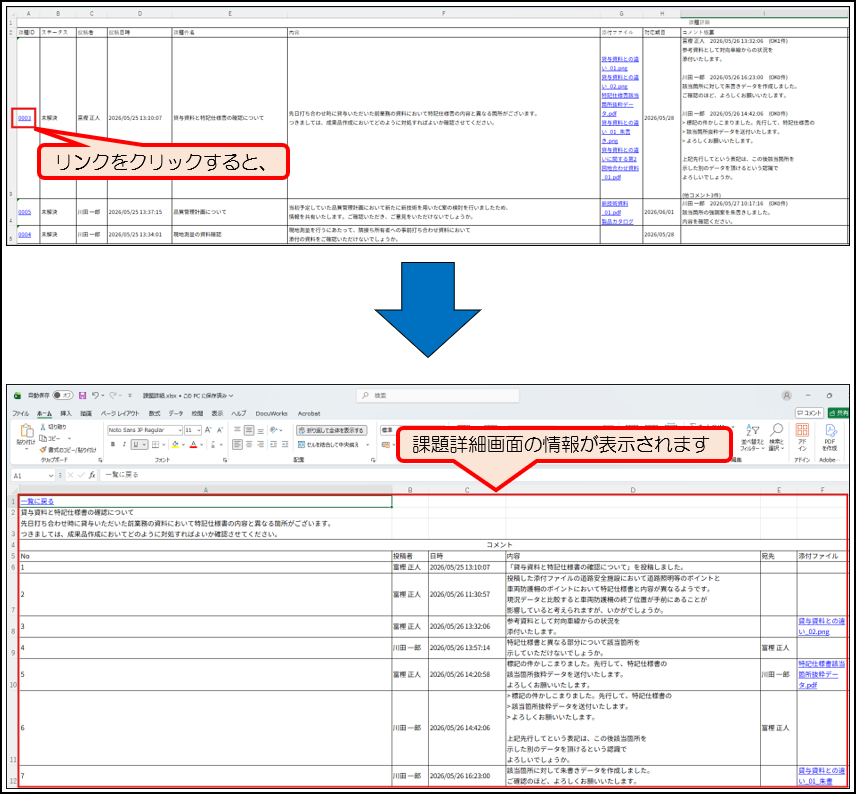The width and height of the screenshot is (856, 794).
Task: Click the Decrease Indent icon
Action: click(x=274, y=445)
